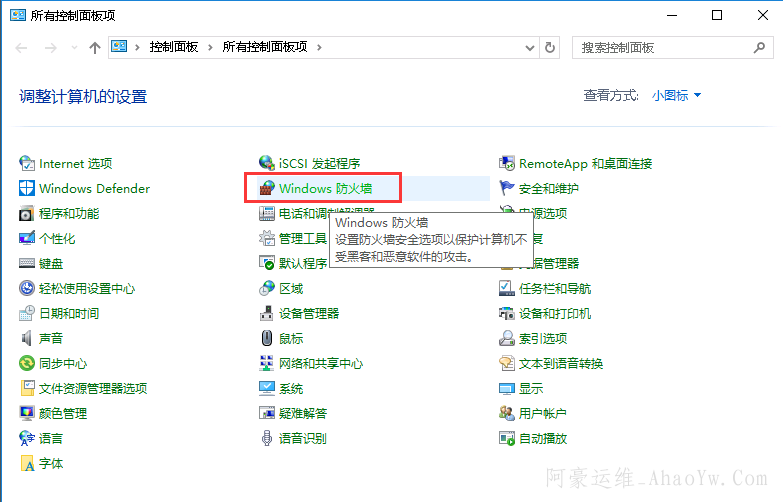Open the 轻松使用设置中心 icon
This screenshot has height=502, width=783.
(26, 288)
